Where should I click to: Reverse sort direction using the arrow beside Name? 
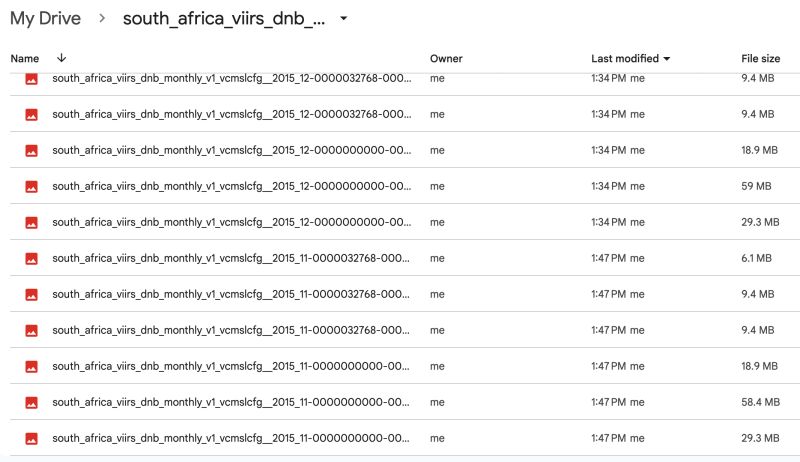[x=61, y=58]
